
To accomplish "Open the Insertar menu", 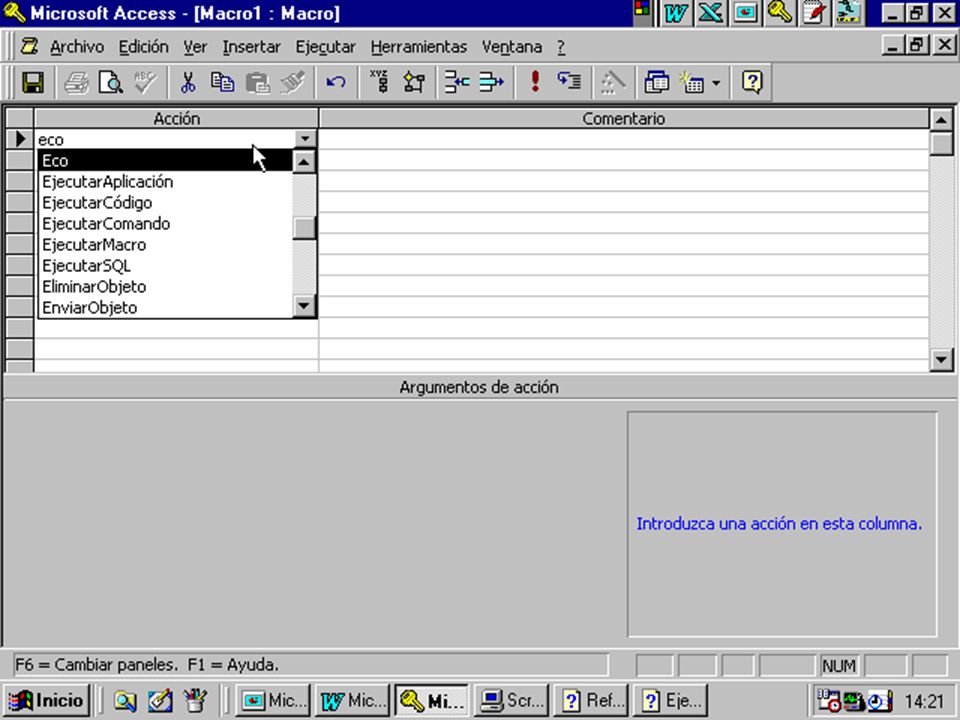I will [x=252, y=47].
